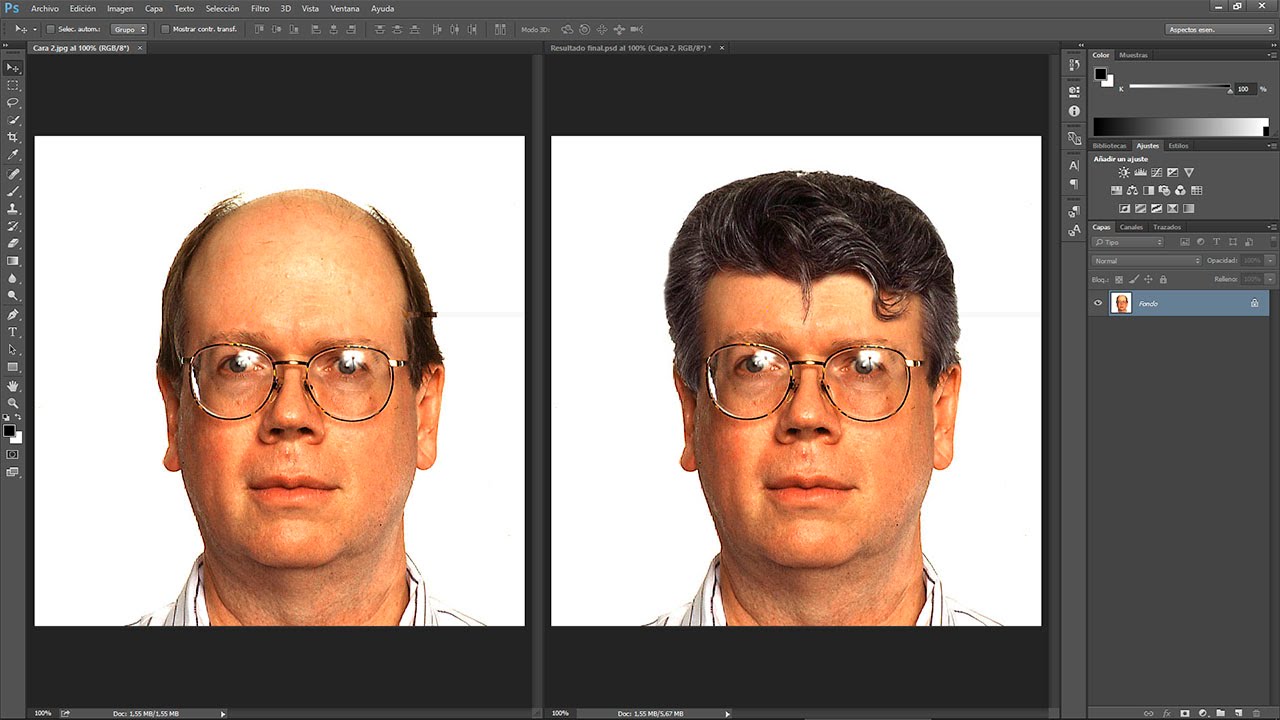Click the Add layer style fx icon
Image resolution: width=1280 pixels, height=720 pixels.
(x=1167, y=714)
